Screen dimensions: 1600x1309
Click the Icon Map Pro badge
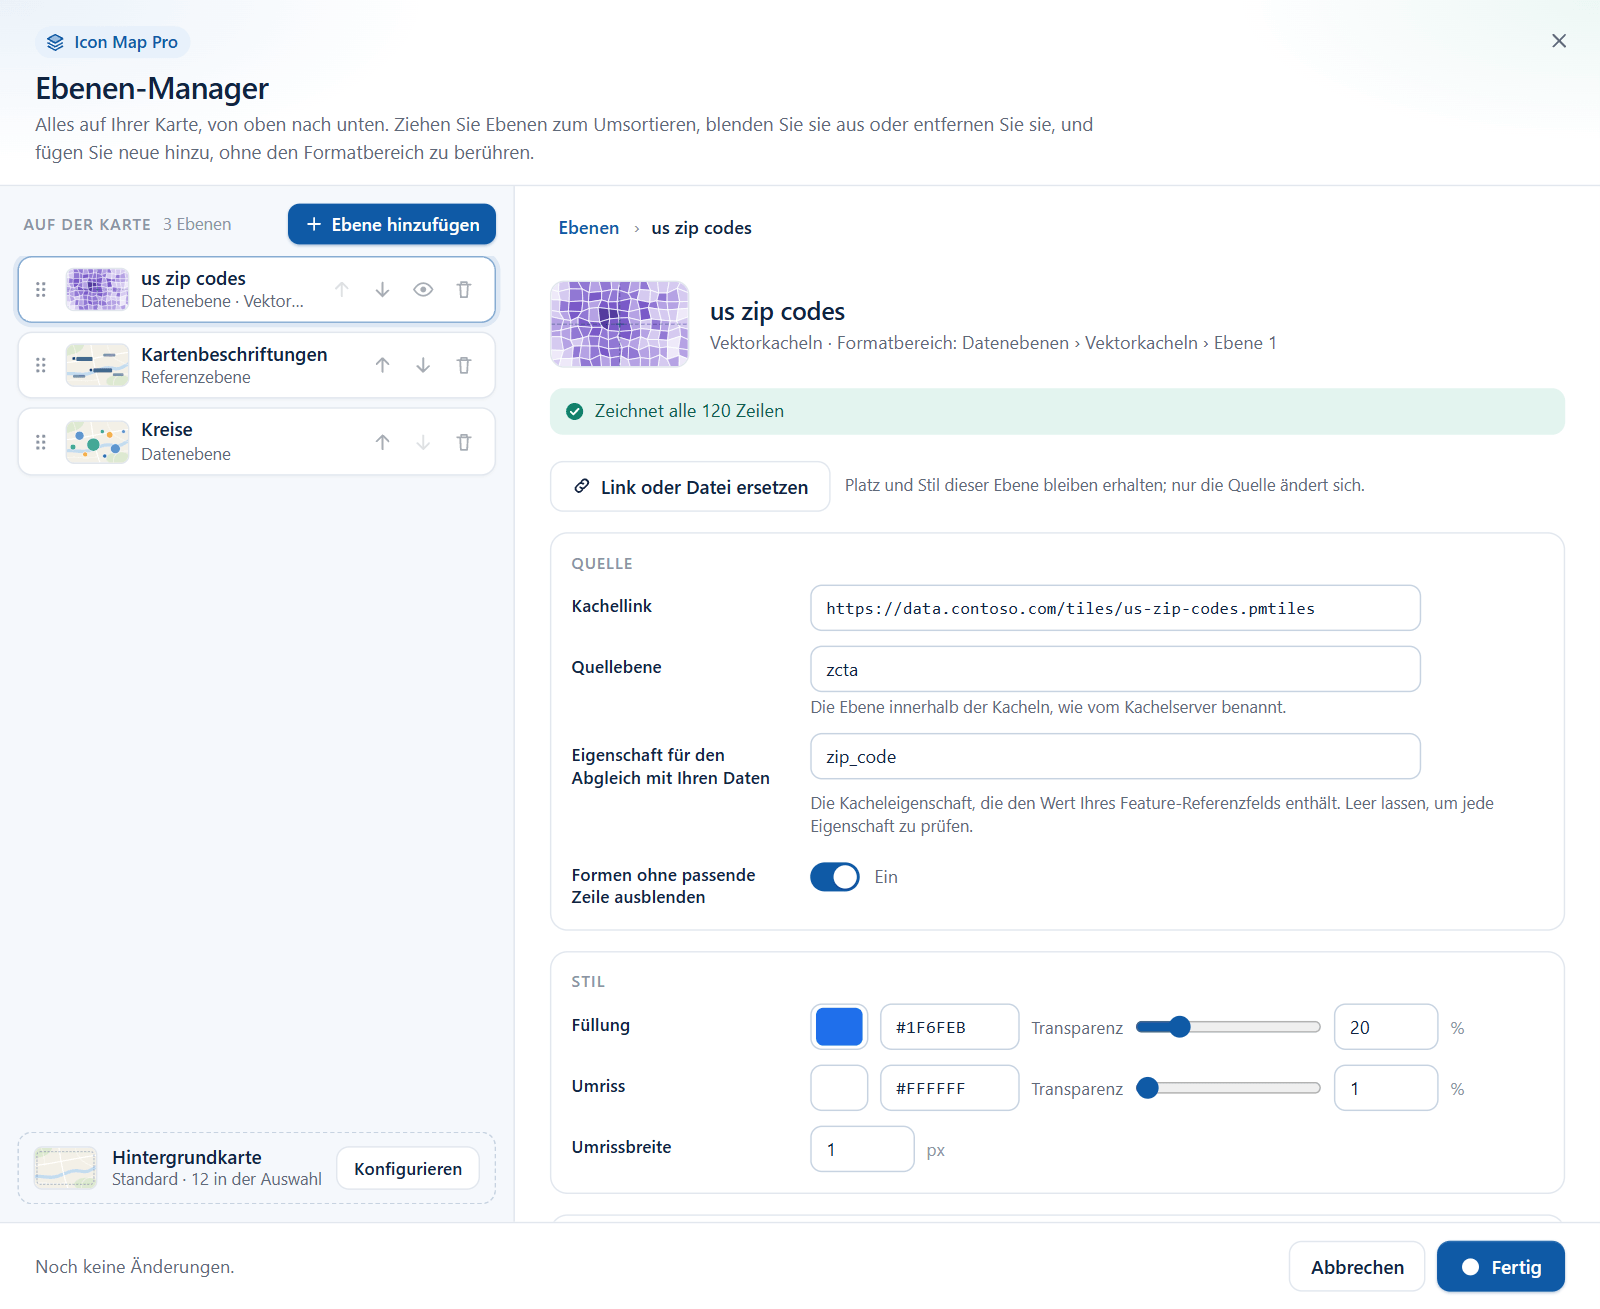[x=113, y=42]
